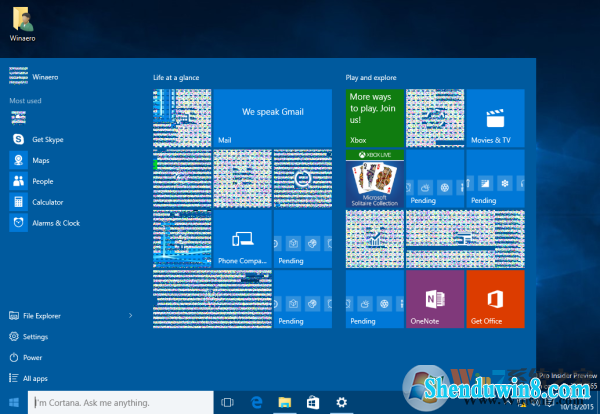Open the Winaero folder on the desktop

(23, 24)
